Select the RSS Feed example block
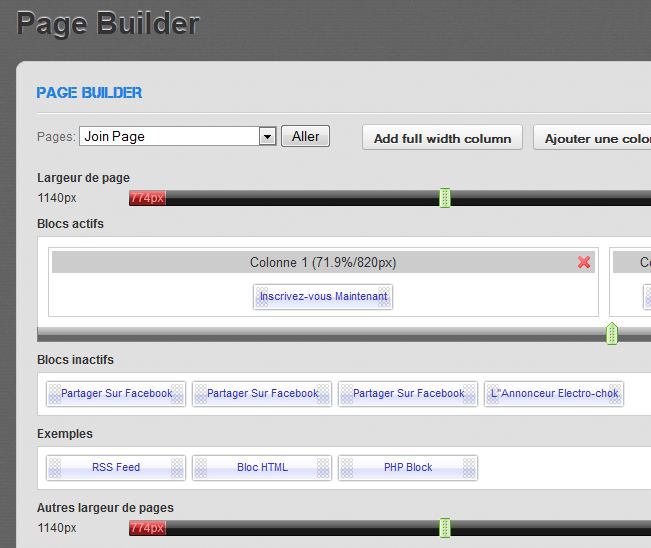 click(x=116, y=468)
